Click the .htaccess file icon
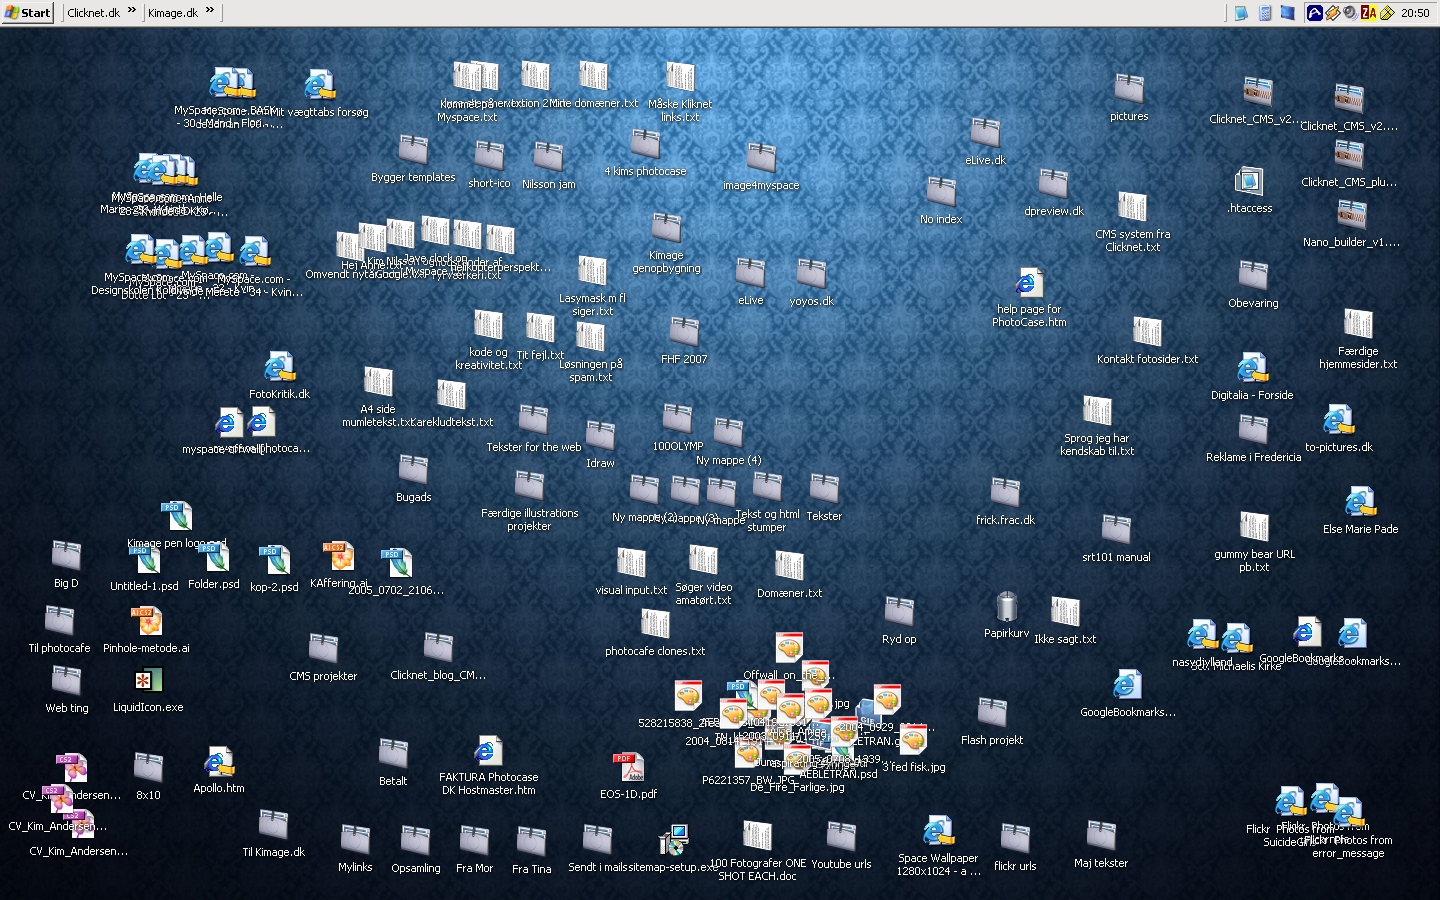Image resolution: width=1440 pixels, height=900 pixels. pos(1249,182)
